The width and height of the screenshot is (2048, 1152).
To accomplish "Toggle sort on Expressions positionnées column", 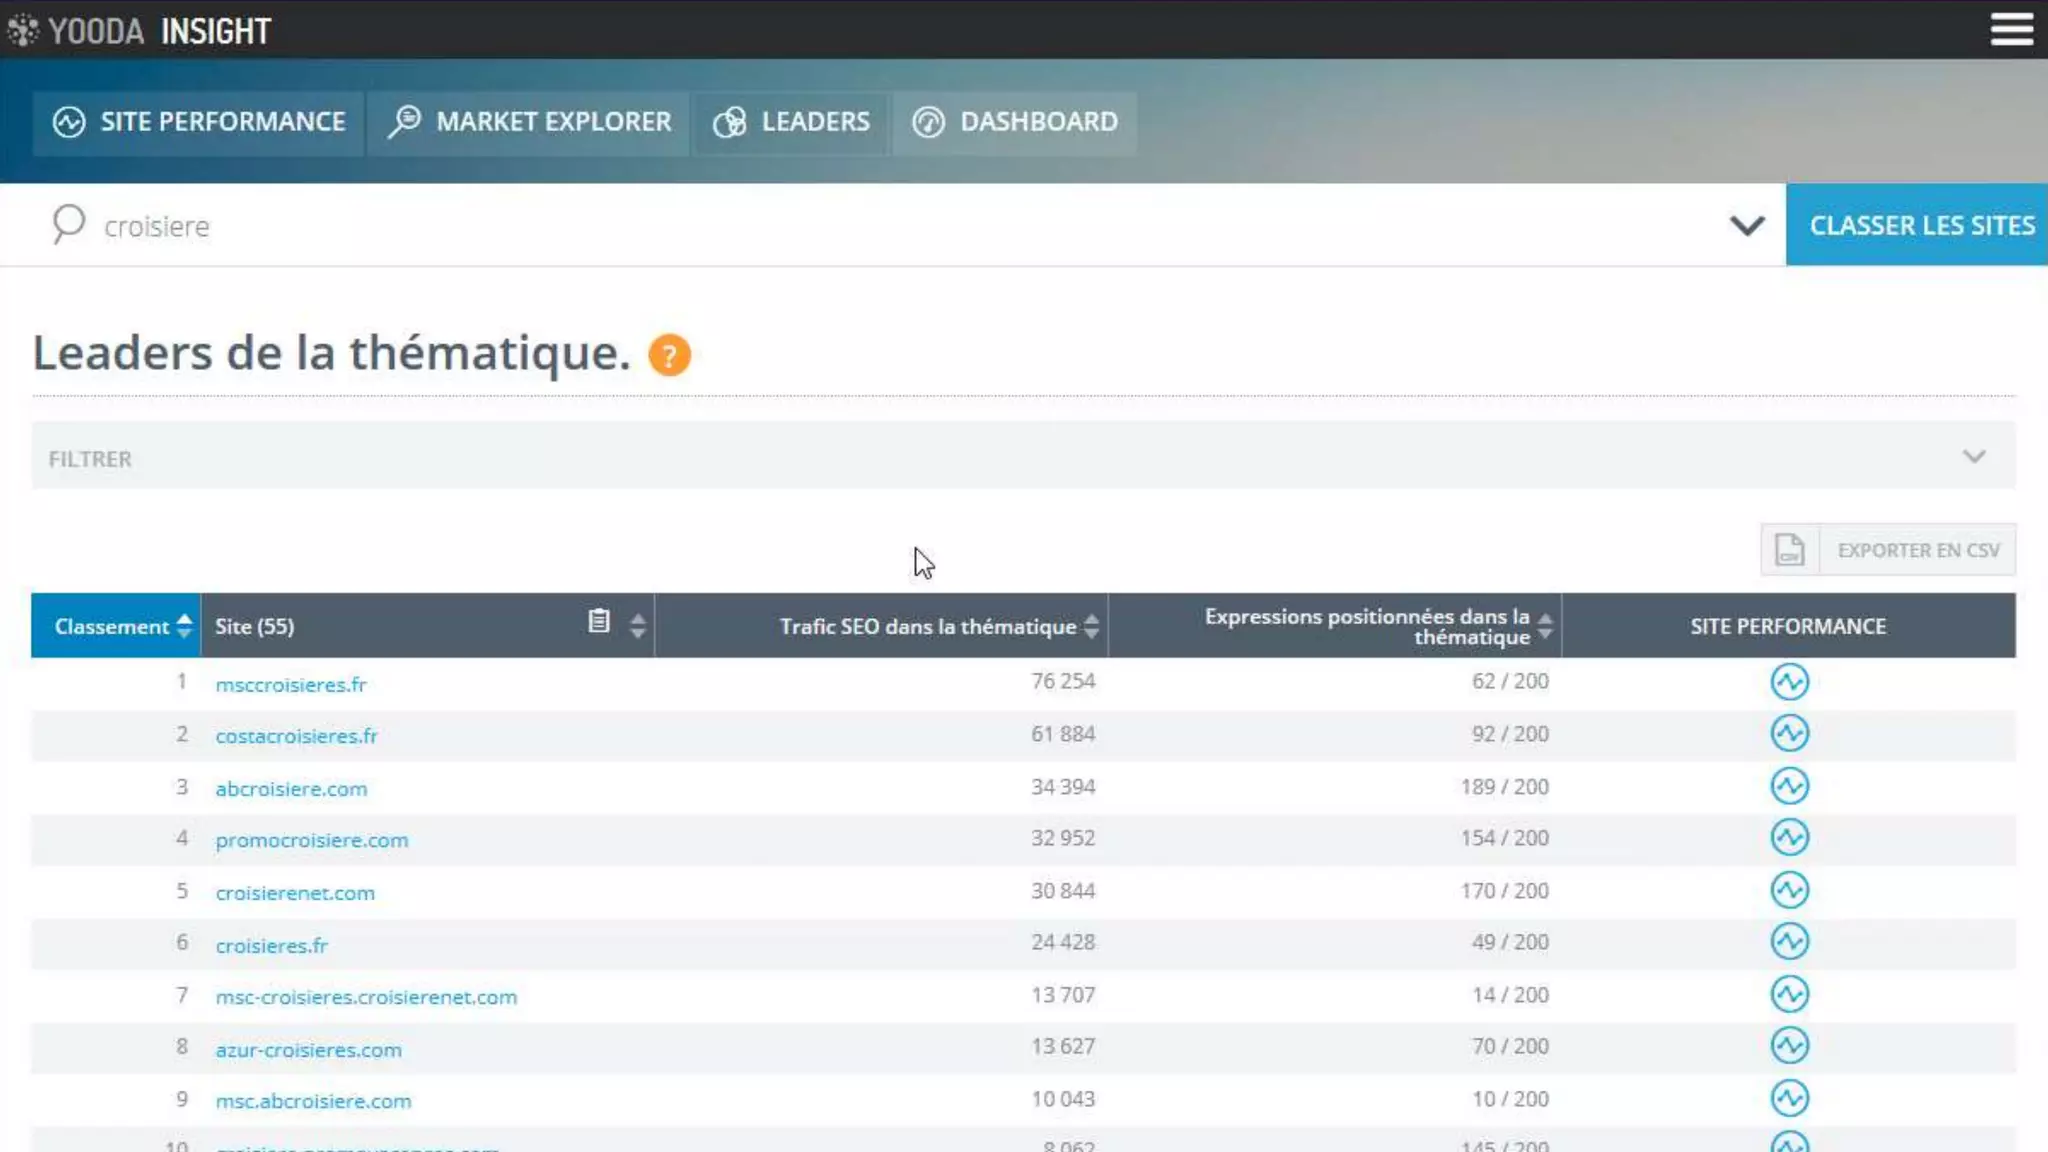I will [x=1545, y=626].
